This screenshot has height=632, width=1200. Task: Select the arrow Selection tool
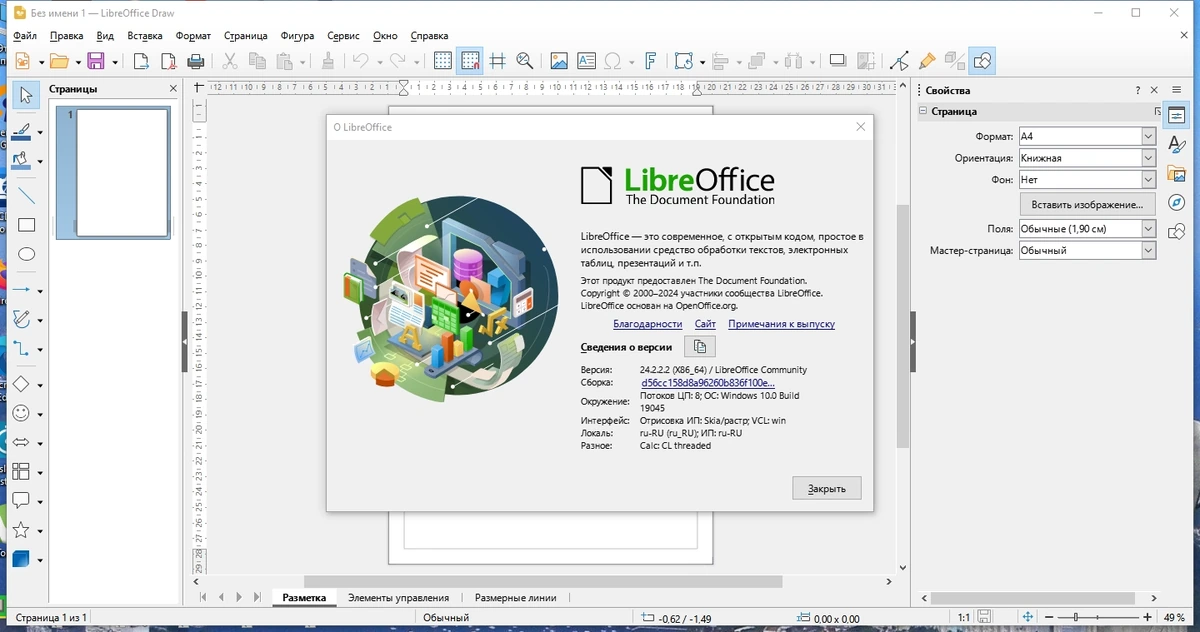coord(26,95)
